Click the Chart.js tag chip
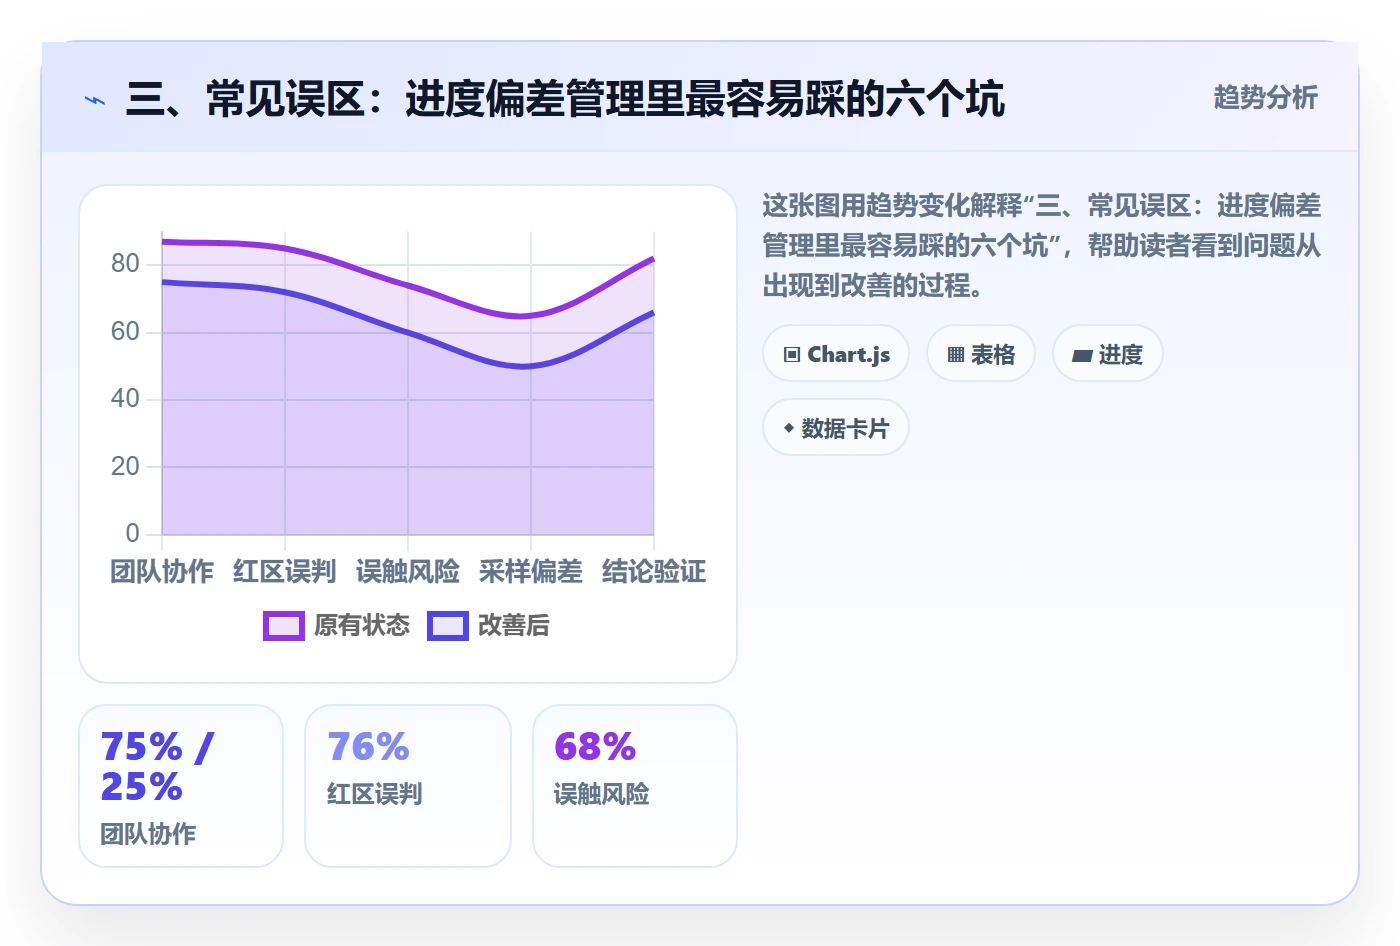Screen dimensions: 1400x946 pos(836,354)
